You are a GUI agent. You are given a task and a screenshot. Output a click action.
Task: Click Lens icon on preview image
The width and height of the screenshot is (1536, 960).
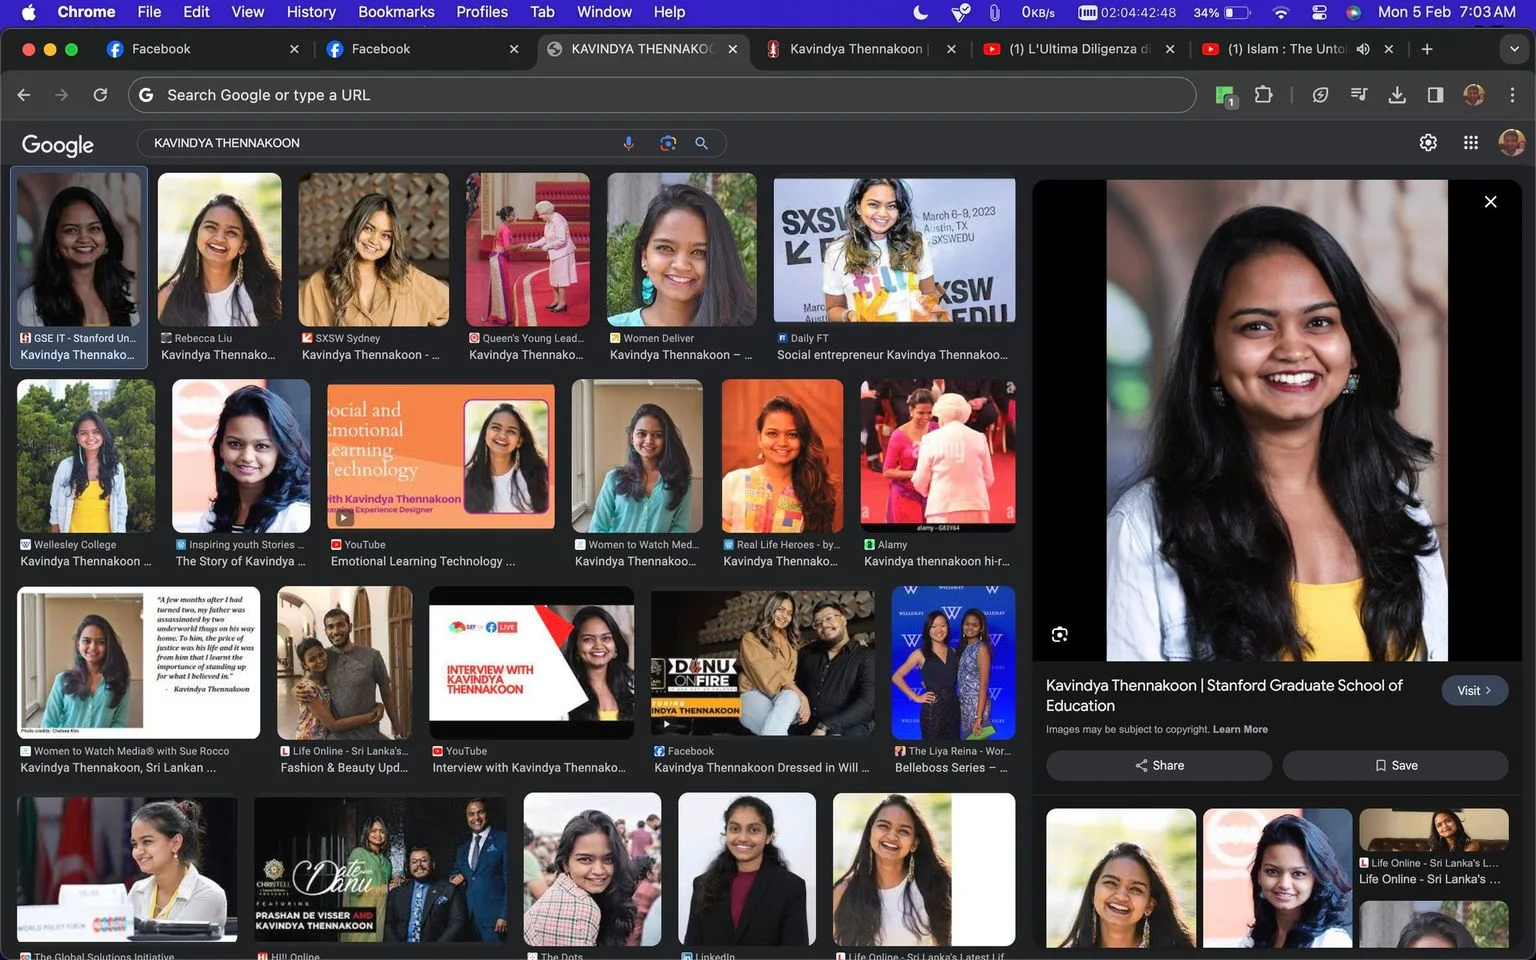coord(1059,634)
